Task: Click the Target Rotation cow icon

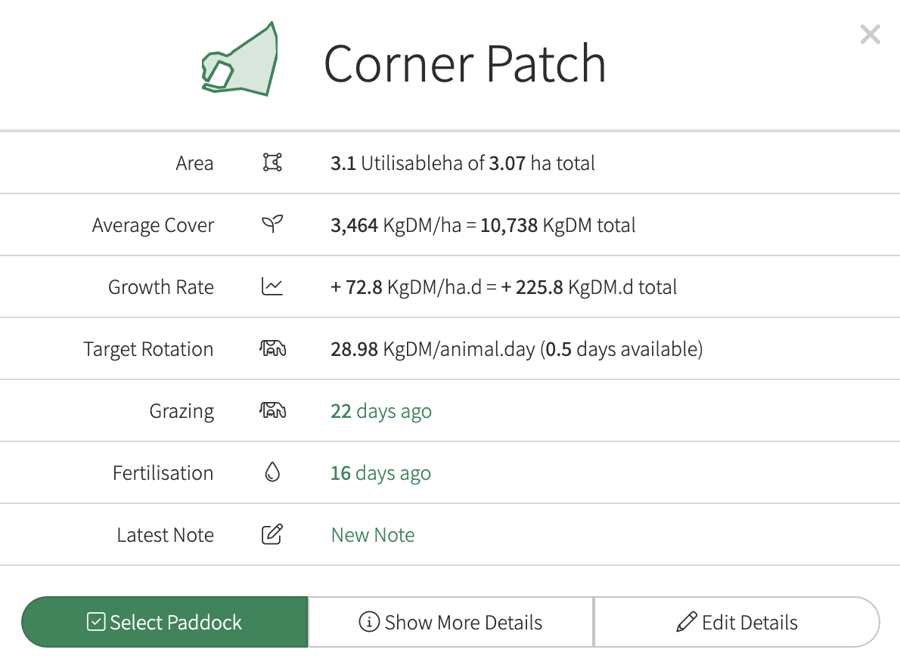Action: (x=272, y=349)
